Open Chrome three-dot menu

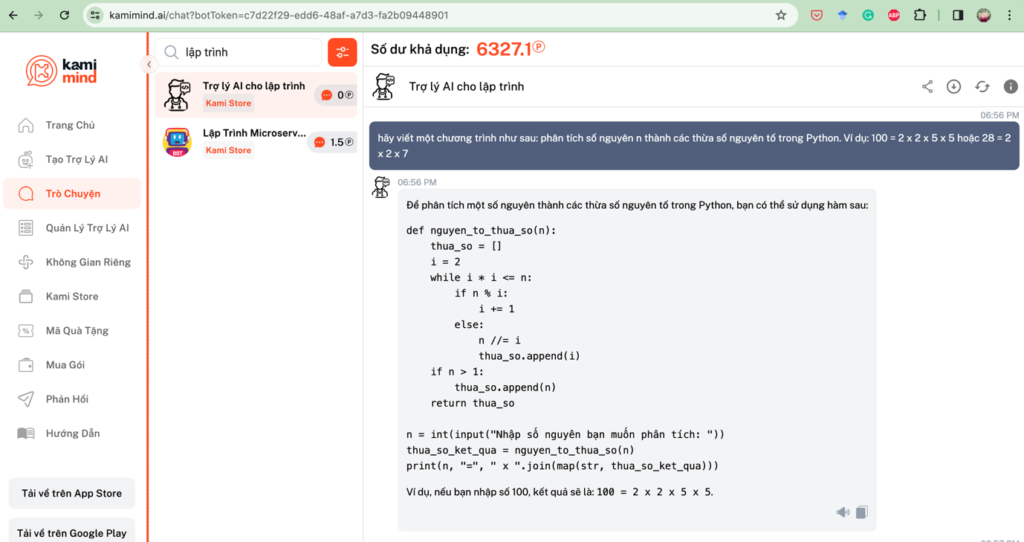click(1010, 15)
